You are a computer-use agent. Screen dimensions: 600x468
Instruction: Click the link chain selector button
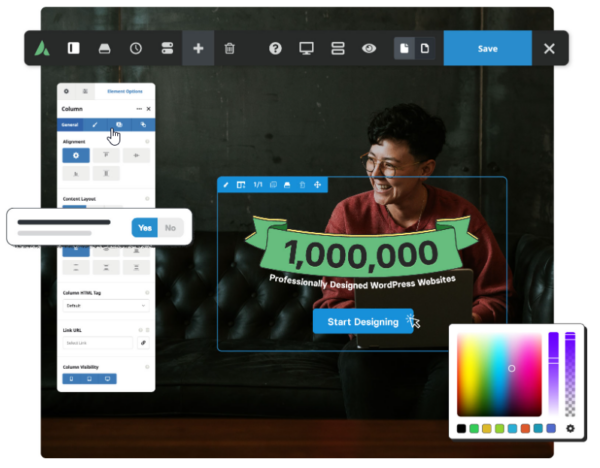[143, 343]
